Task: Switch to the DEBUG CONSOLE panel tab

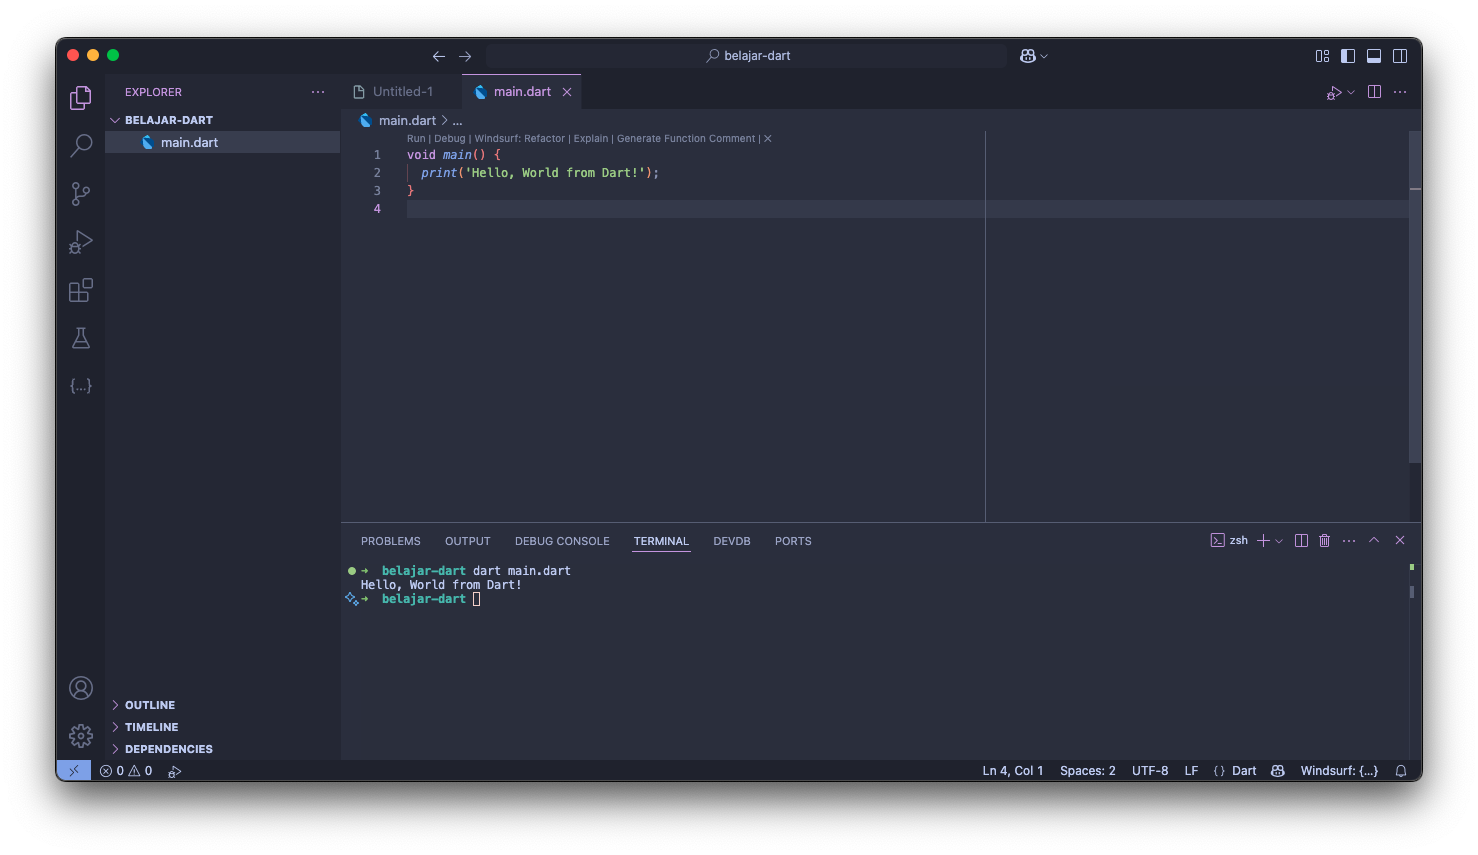Action: [562, 541]
